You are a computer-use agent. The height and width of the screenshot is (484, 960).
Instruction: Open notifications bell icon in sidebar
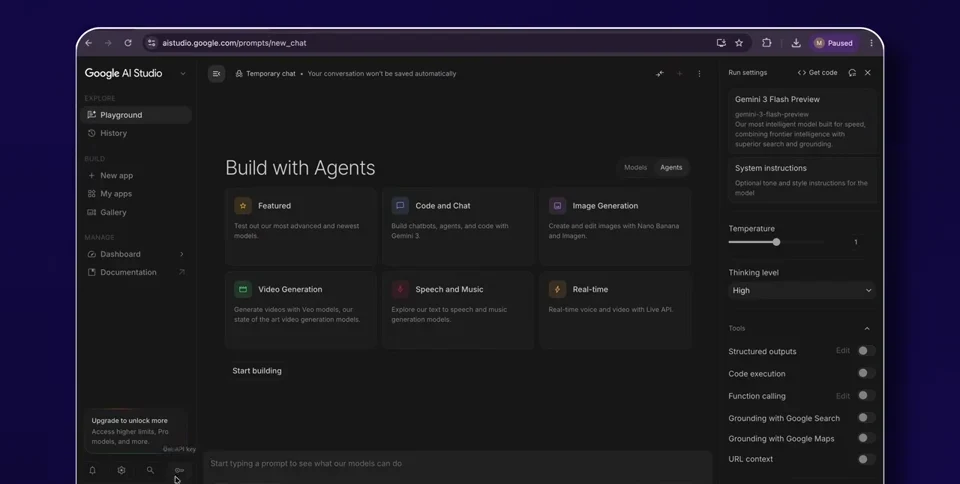point(92,470)
